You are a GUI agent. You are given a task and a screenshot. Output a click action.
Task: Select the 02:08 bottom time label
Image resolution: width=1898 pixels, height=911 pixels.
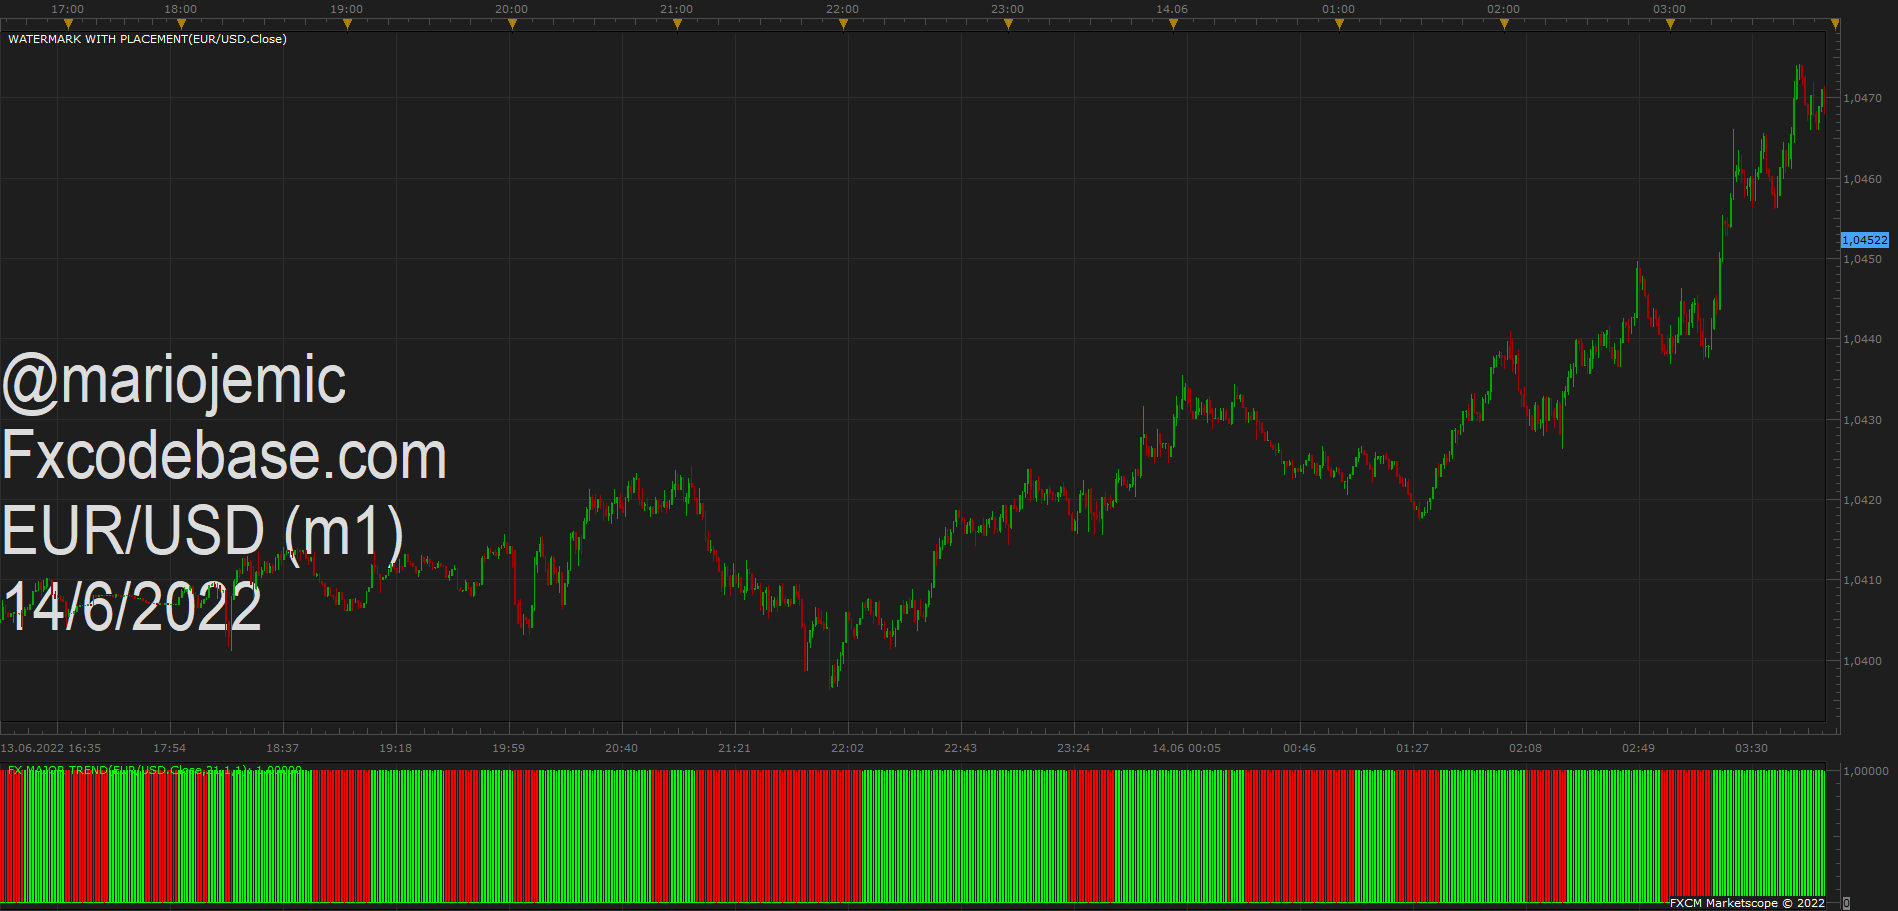pos(1526,748)
